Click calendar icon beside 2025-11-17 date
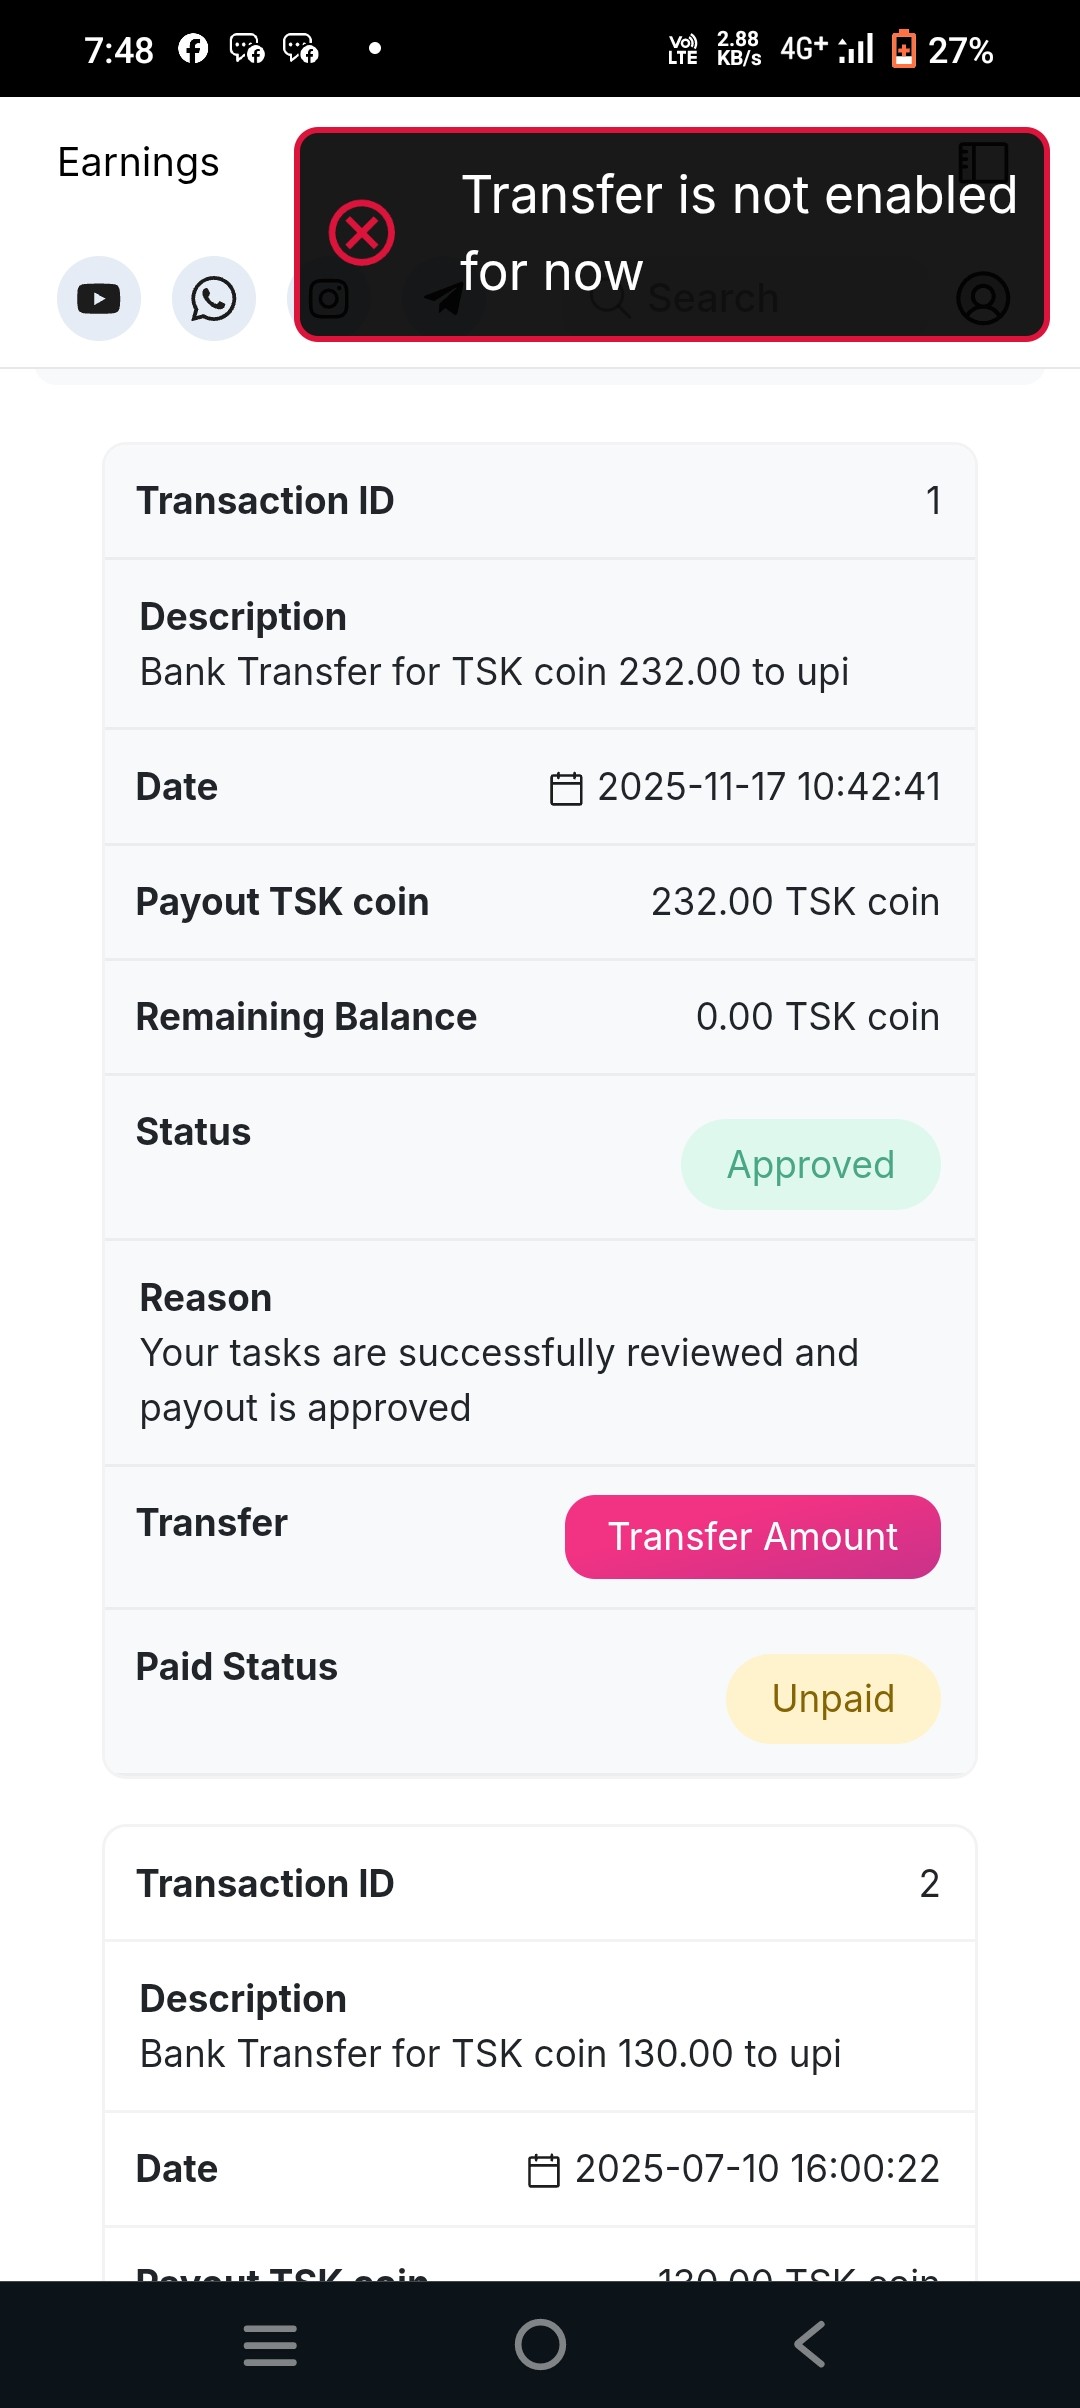The width and height of the screenshot is (1080, 2408). (x=566, y=788)
